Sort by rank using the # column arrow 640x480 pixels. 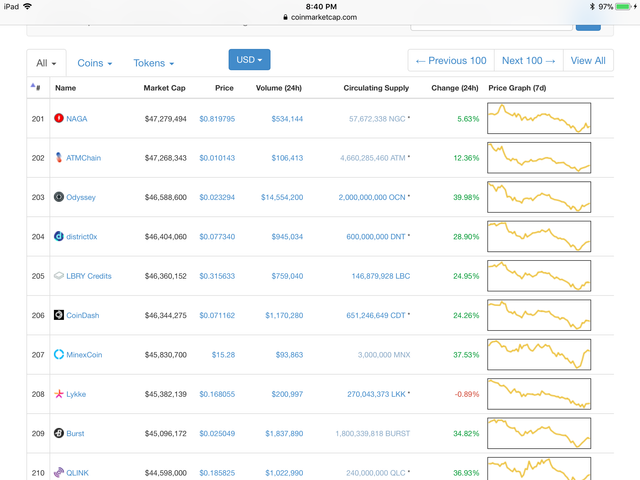click(x=35, y=87)
